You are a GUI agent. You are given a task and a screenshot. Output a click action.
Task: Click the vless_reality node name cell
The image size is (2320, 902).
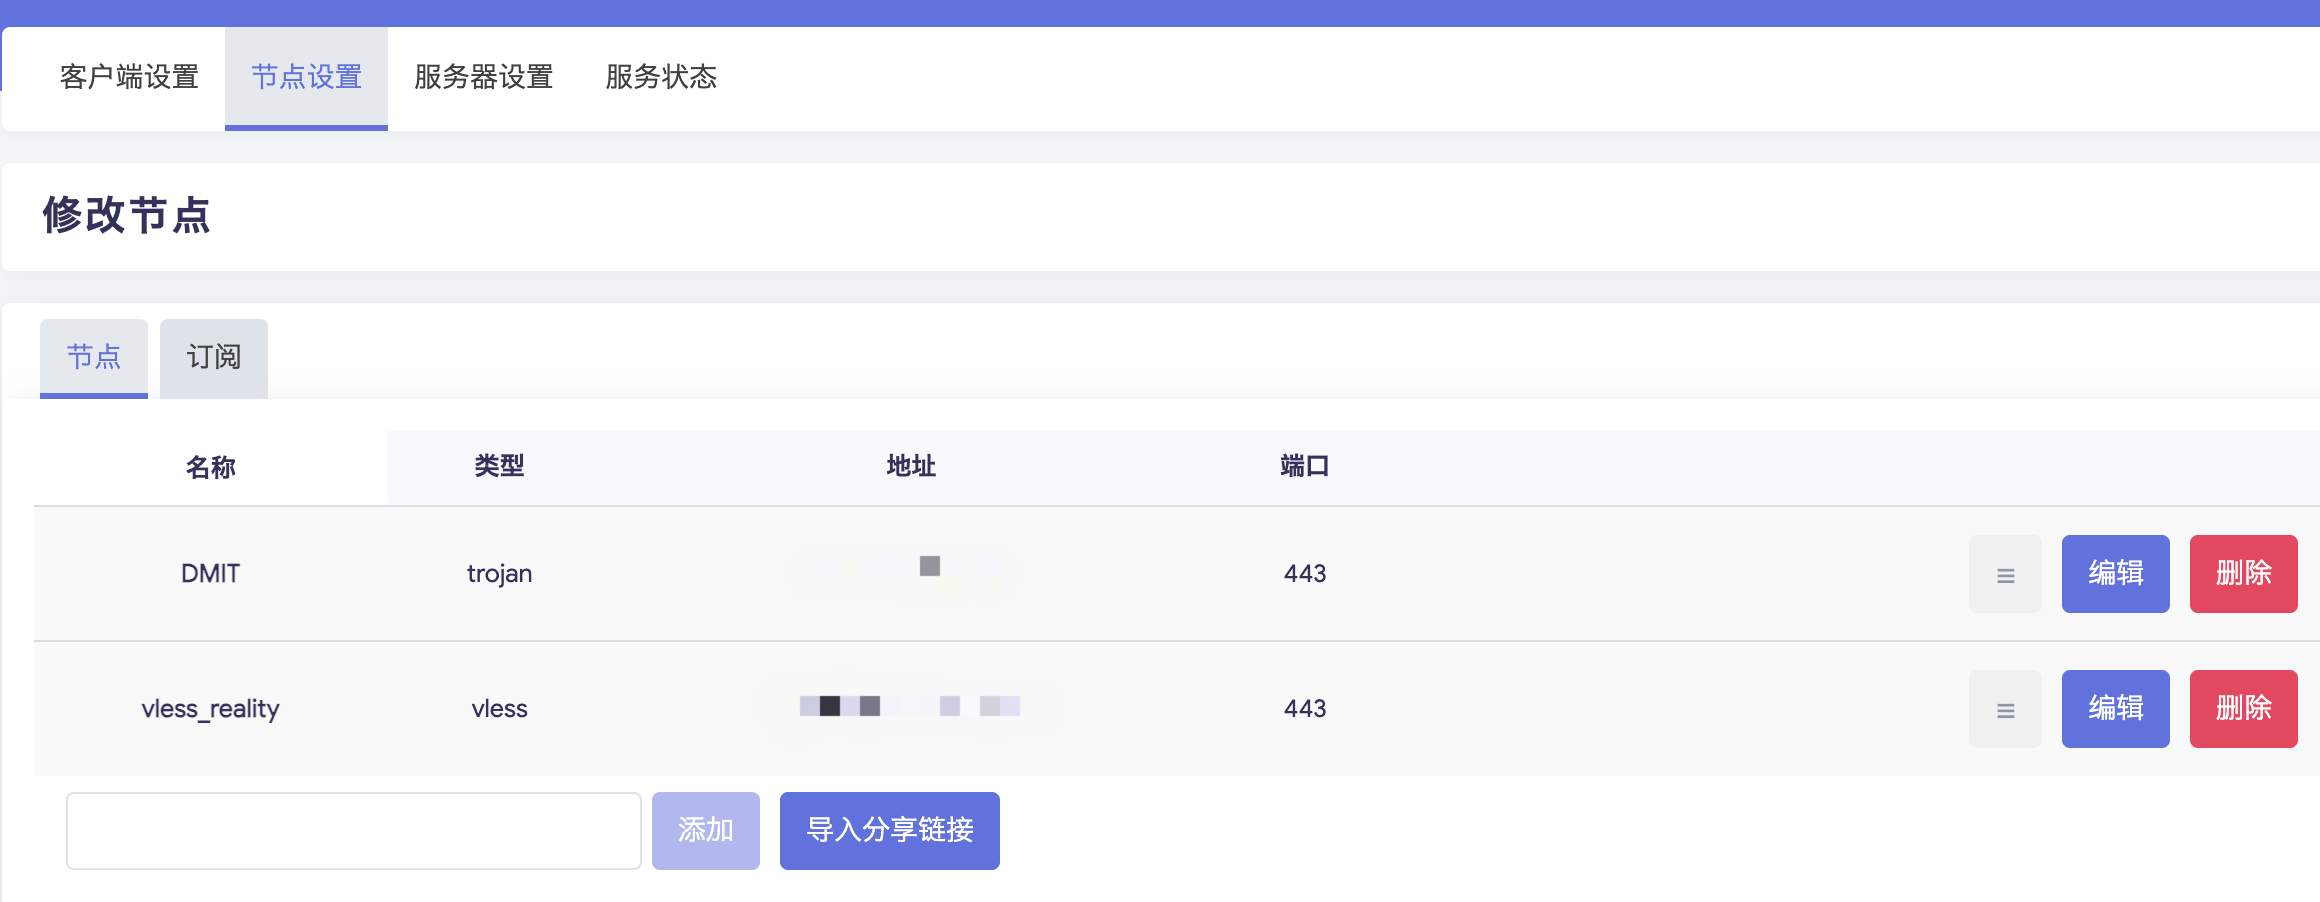pos(210,709)
